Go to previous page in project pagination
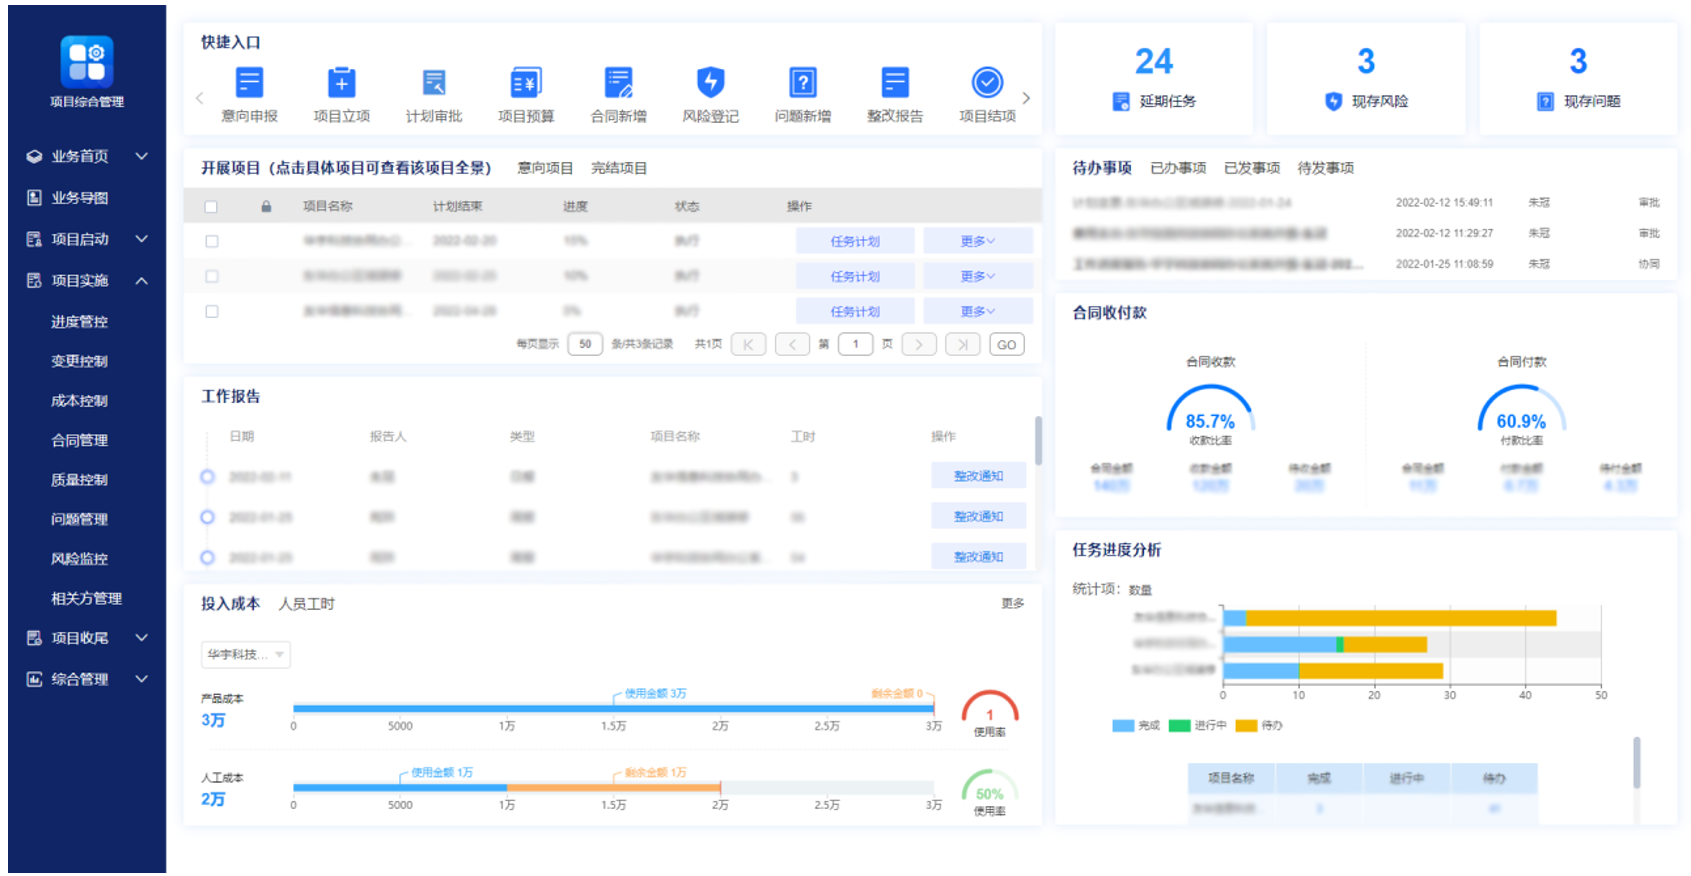This screenshot has height=876, width=1691. pos(792,344)
